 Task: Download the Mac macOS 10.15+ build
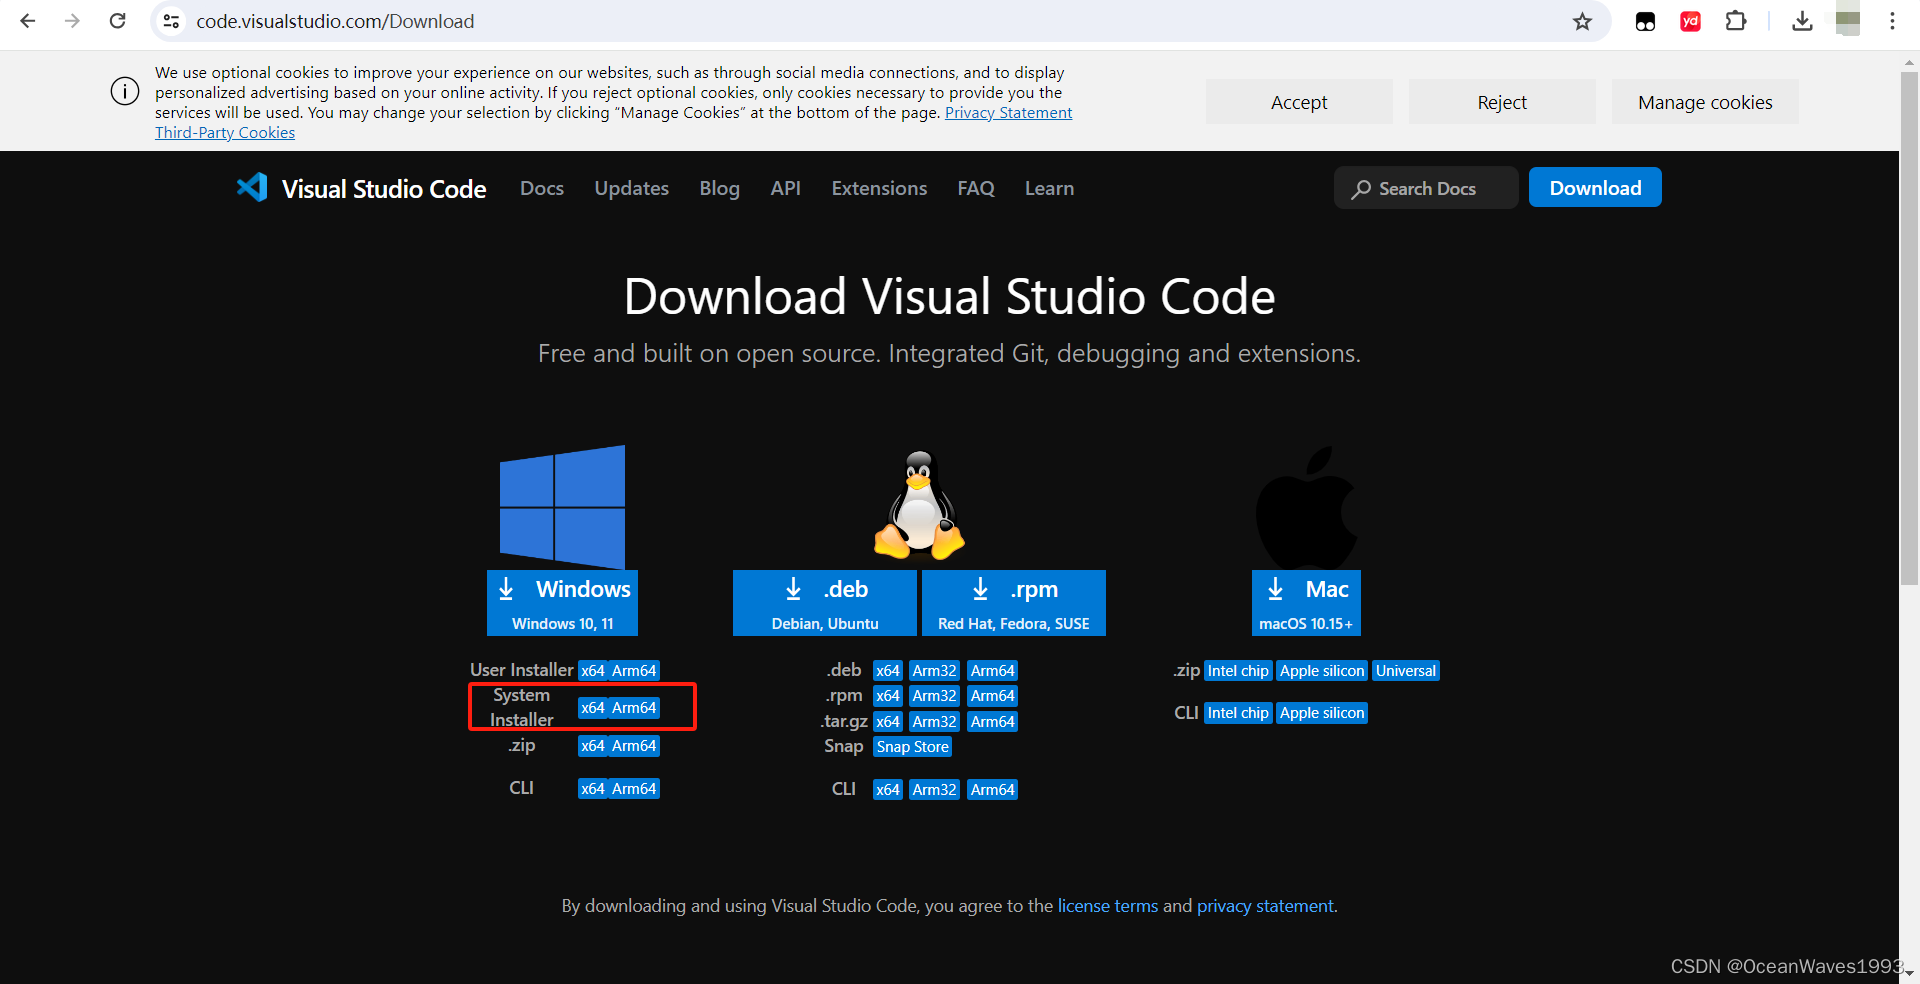point(1306,603)
